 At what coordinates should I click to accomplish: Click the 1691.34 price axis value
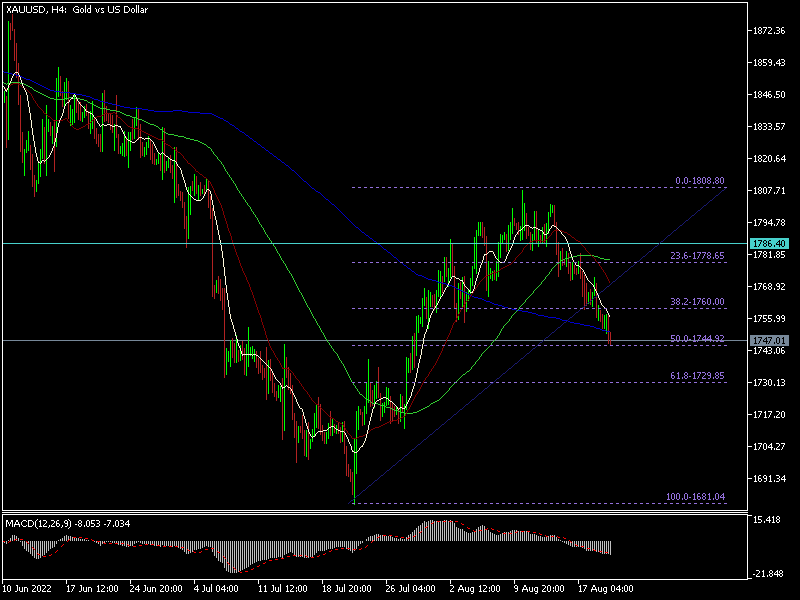[x=769, y=479]
